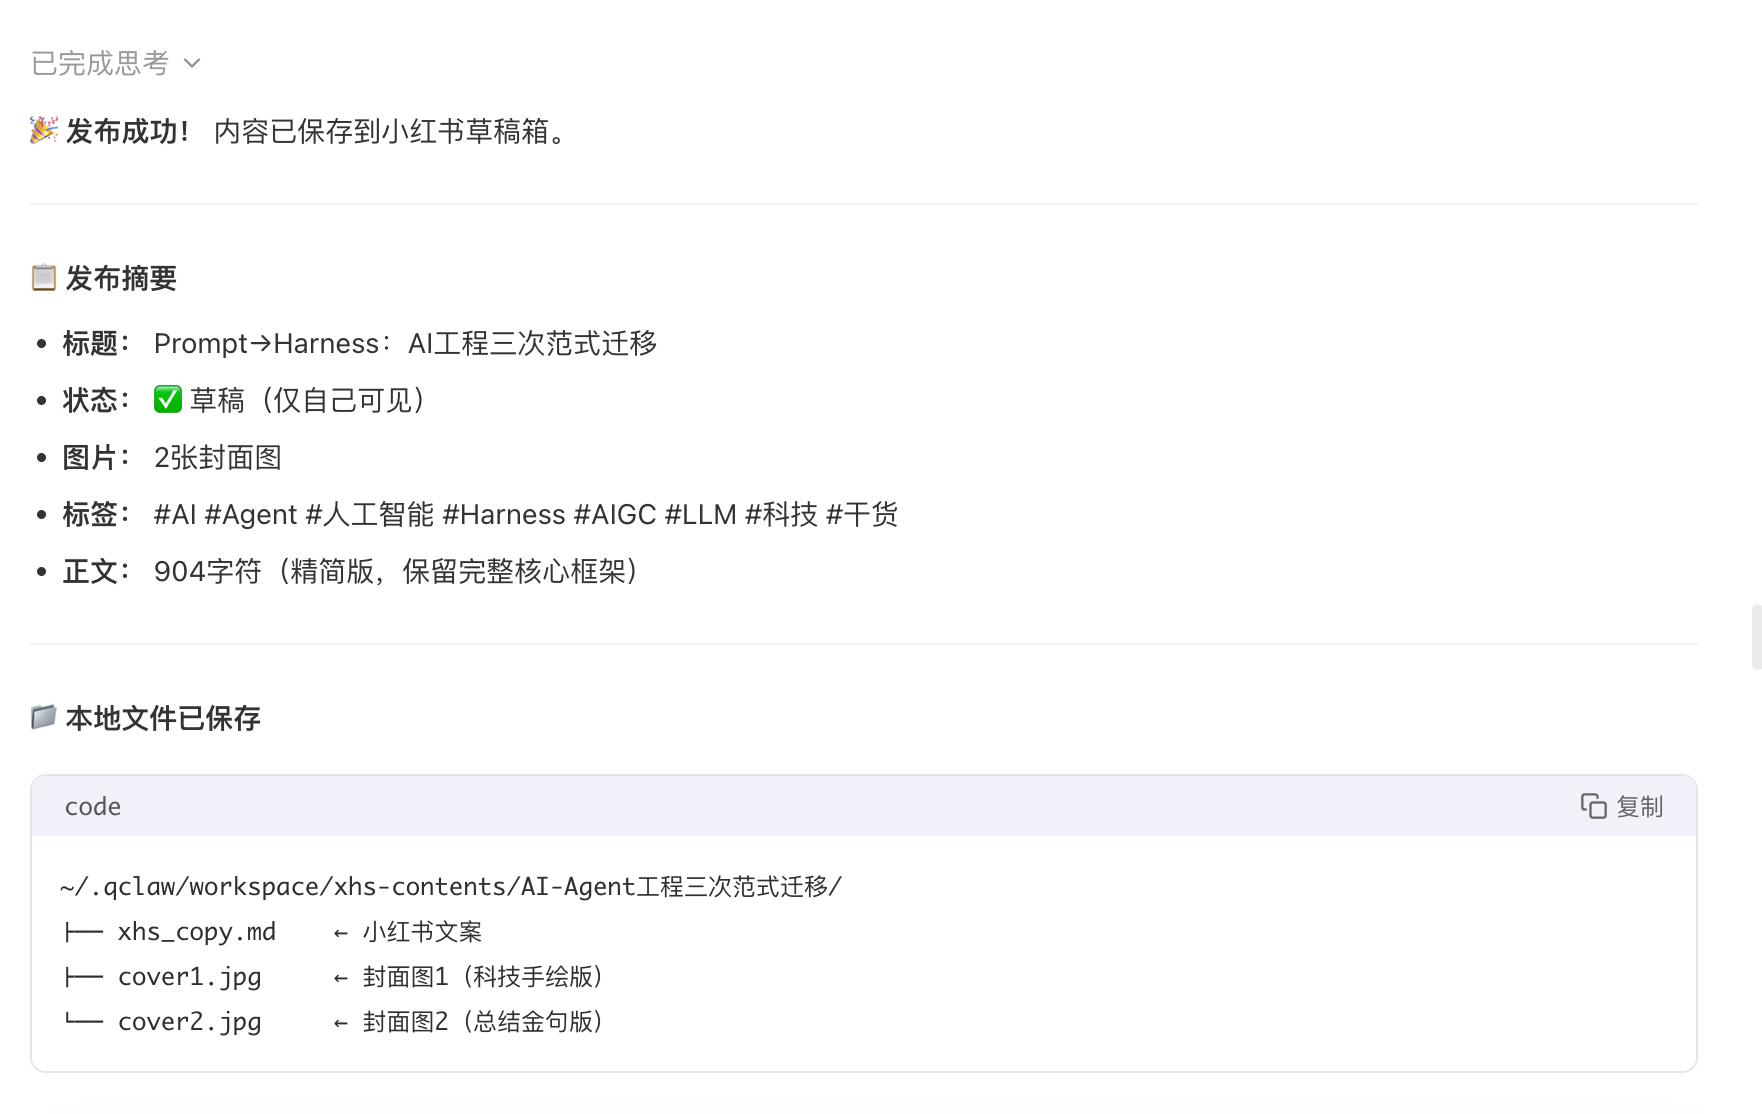The image size is (1762, 1114).
Task: Expand the 已完成思考 chevron
Action: pyautogui.click(x=192, y=63)
